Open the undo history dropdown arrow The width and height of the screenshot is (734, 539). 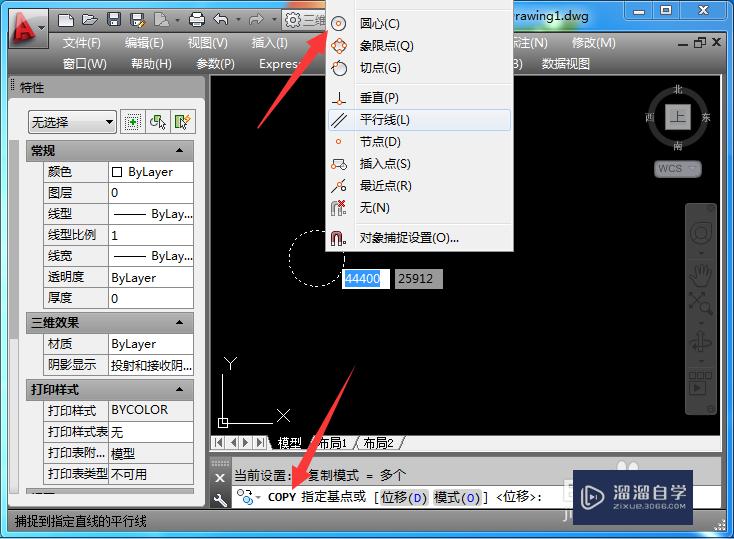click(238, 20)
